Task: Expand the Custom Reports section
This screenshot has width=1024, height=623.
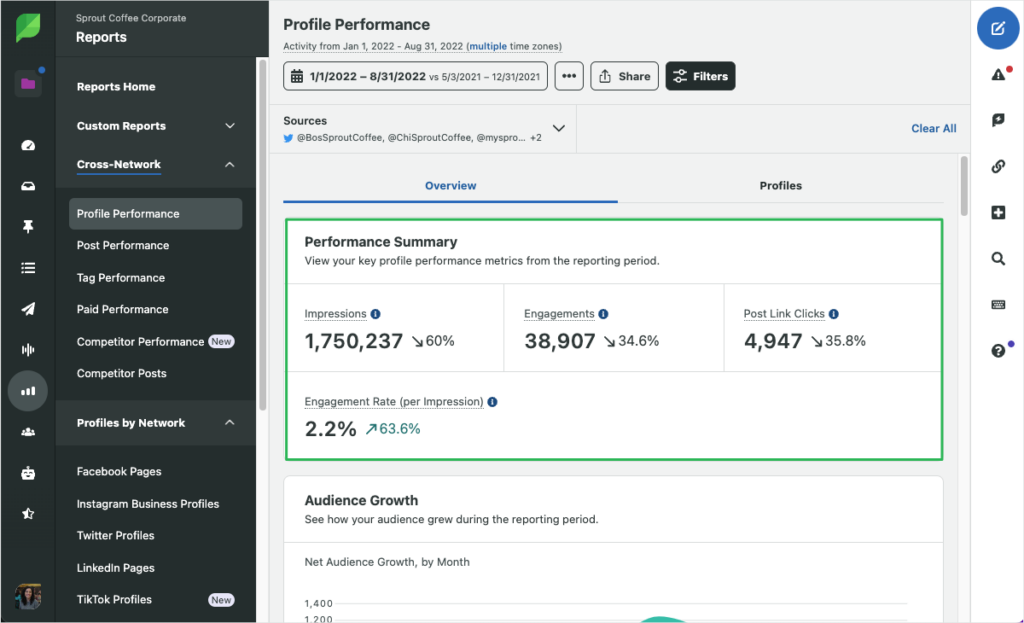Action: point(229,126)
